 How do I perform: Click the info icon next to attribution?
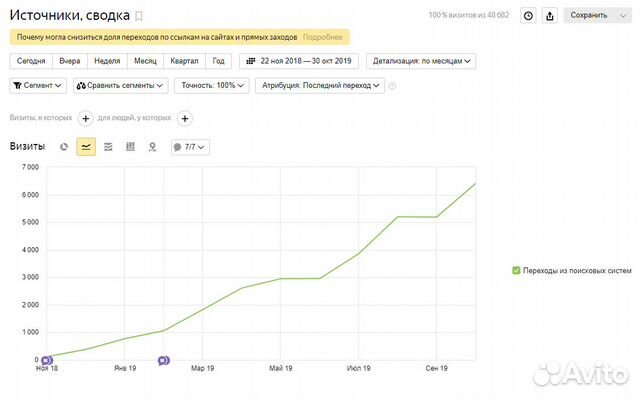point(392,86)
